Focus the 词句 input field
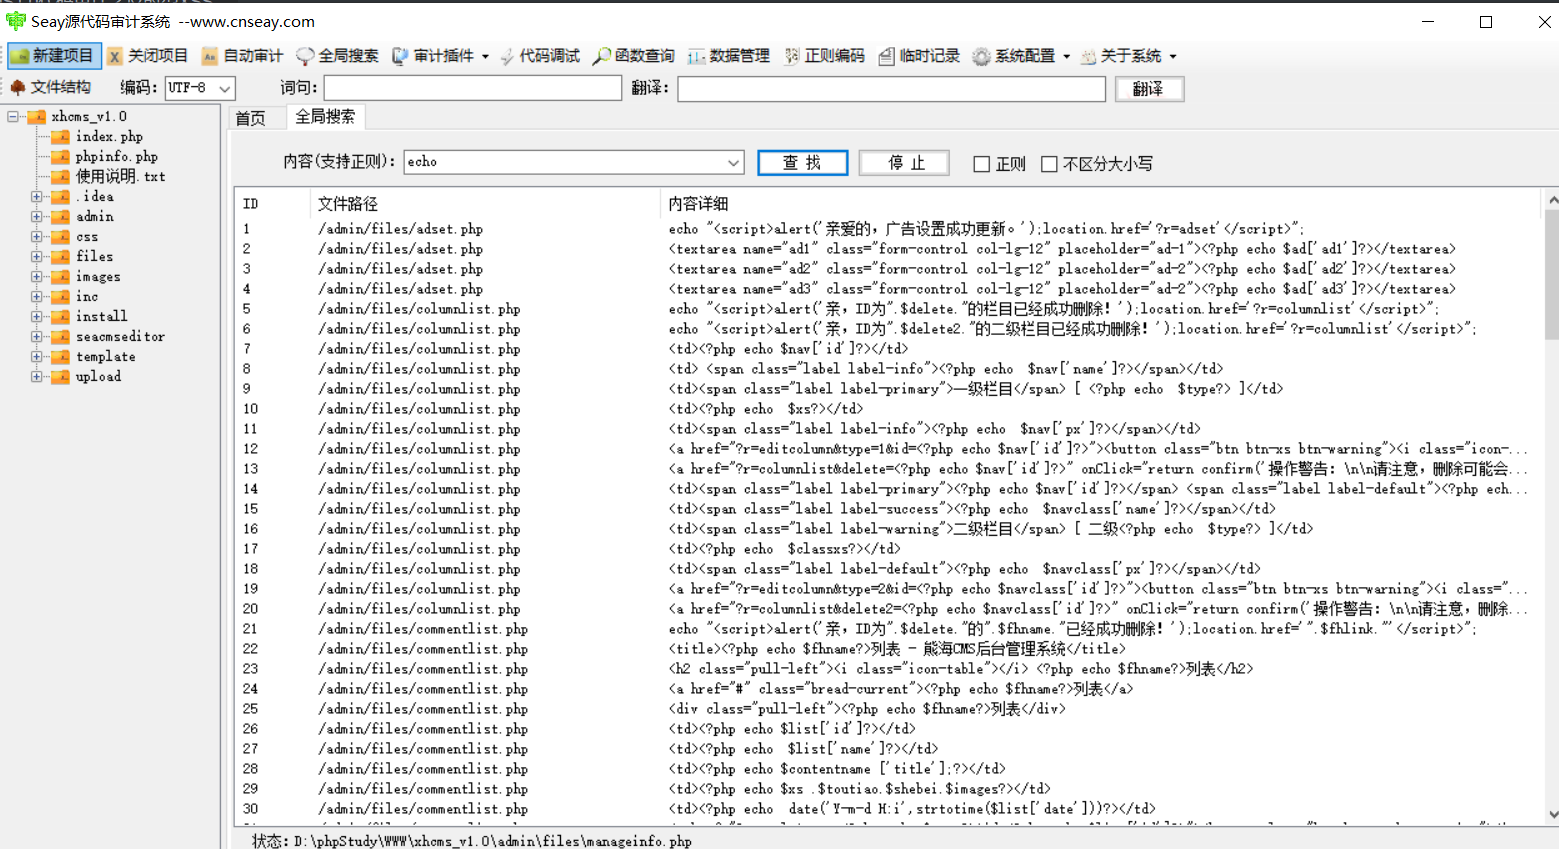Screen dimensions: 1559x849 pos(472,88)
